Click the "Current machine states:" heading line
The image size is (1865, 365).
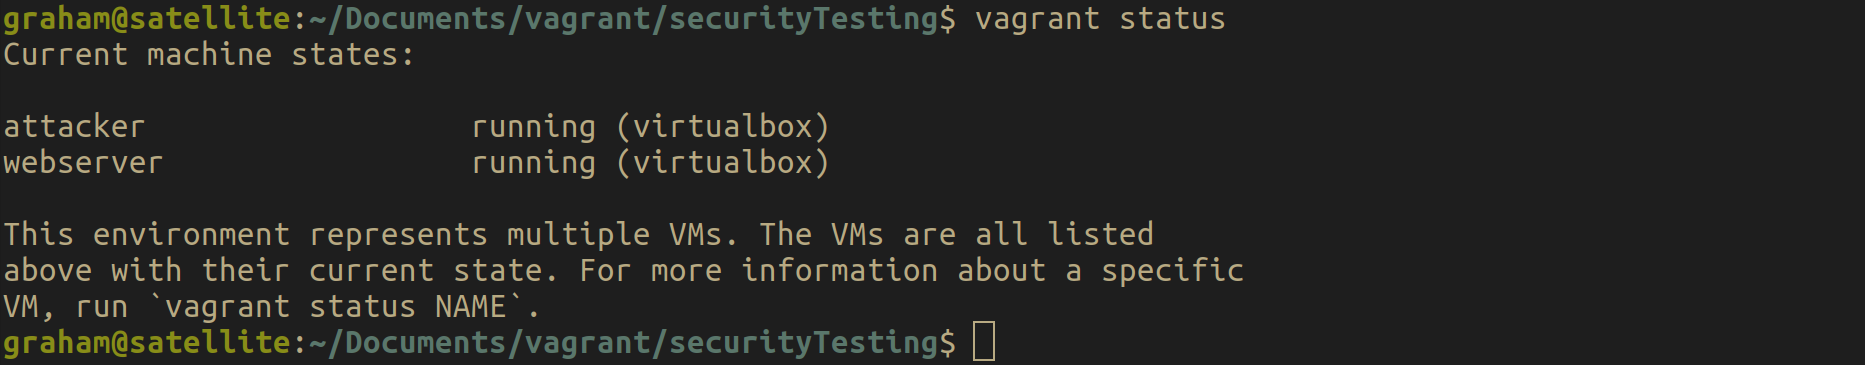pyautogui.click(x=208, y=55)
